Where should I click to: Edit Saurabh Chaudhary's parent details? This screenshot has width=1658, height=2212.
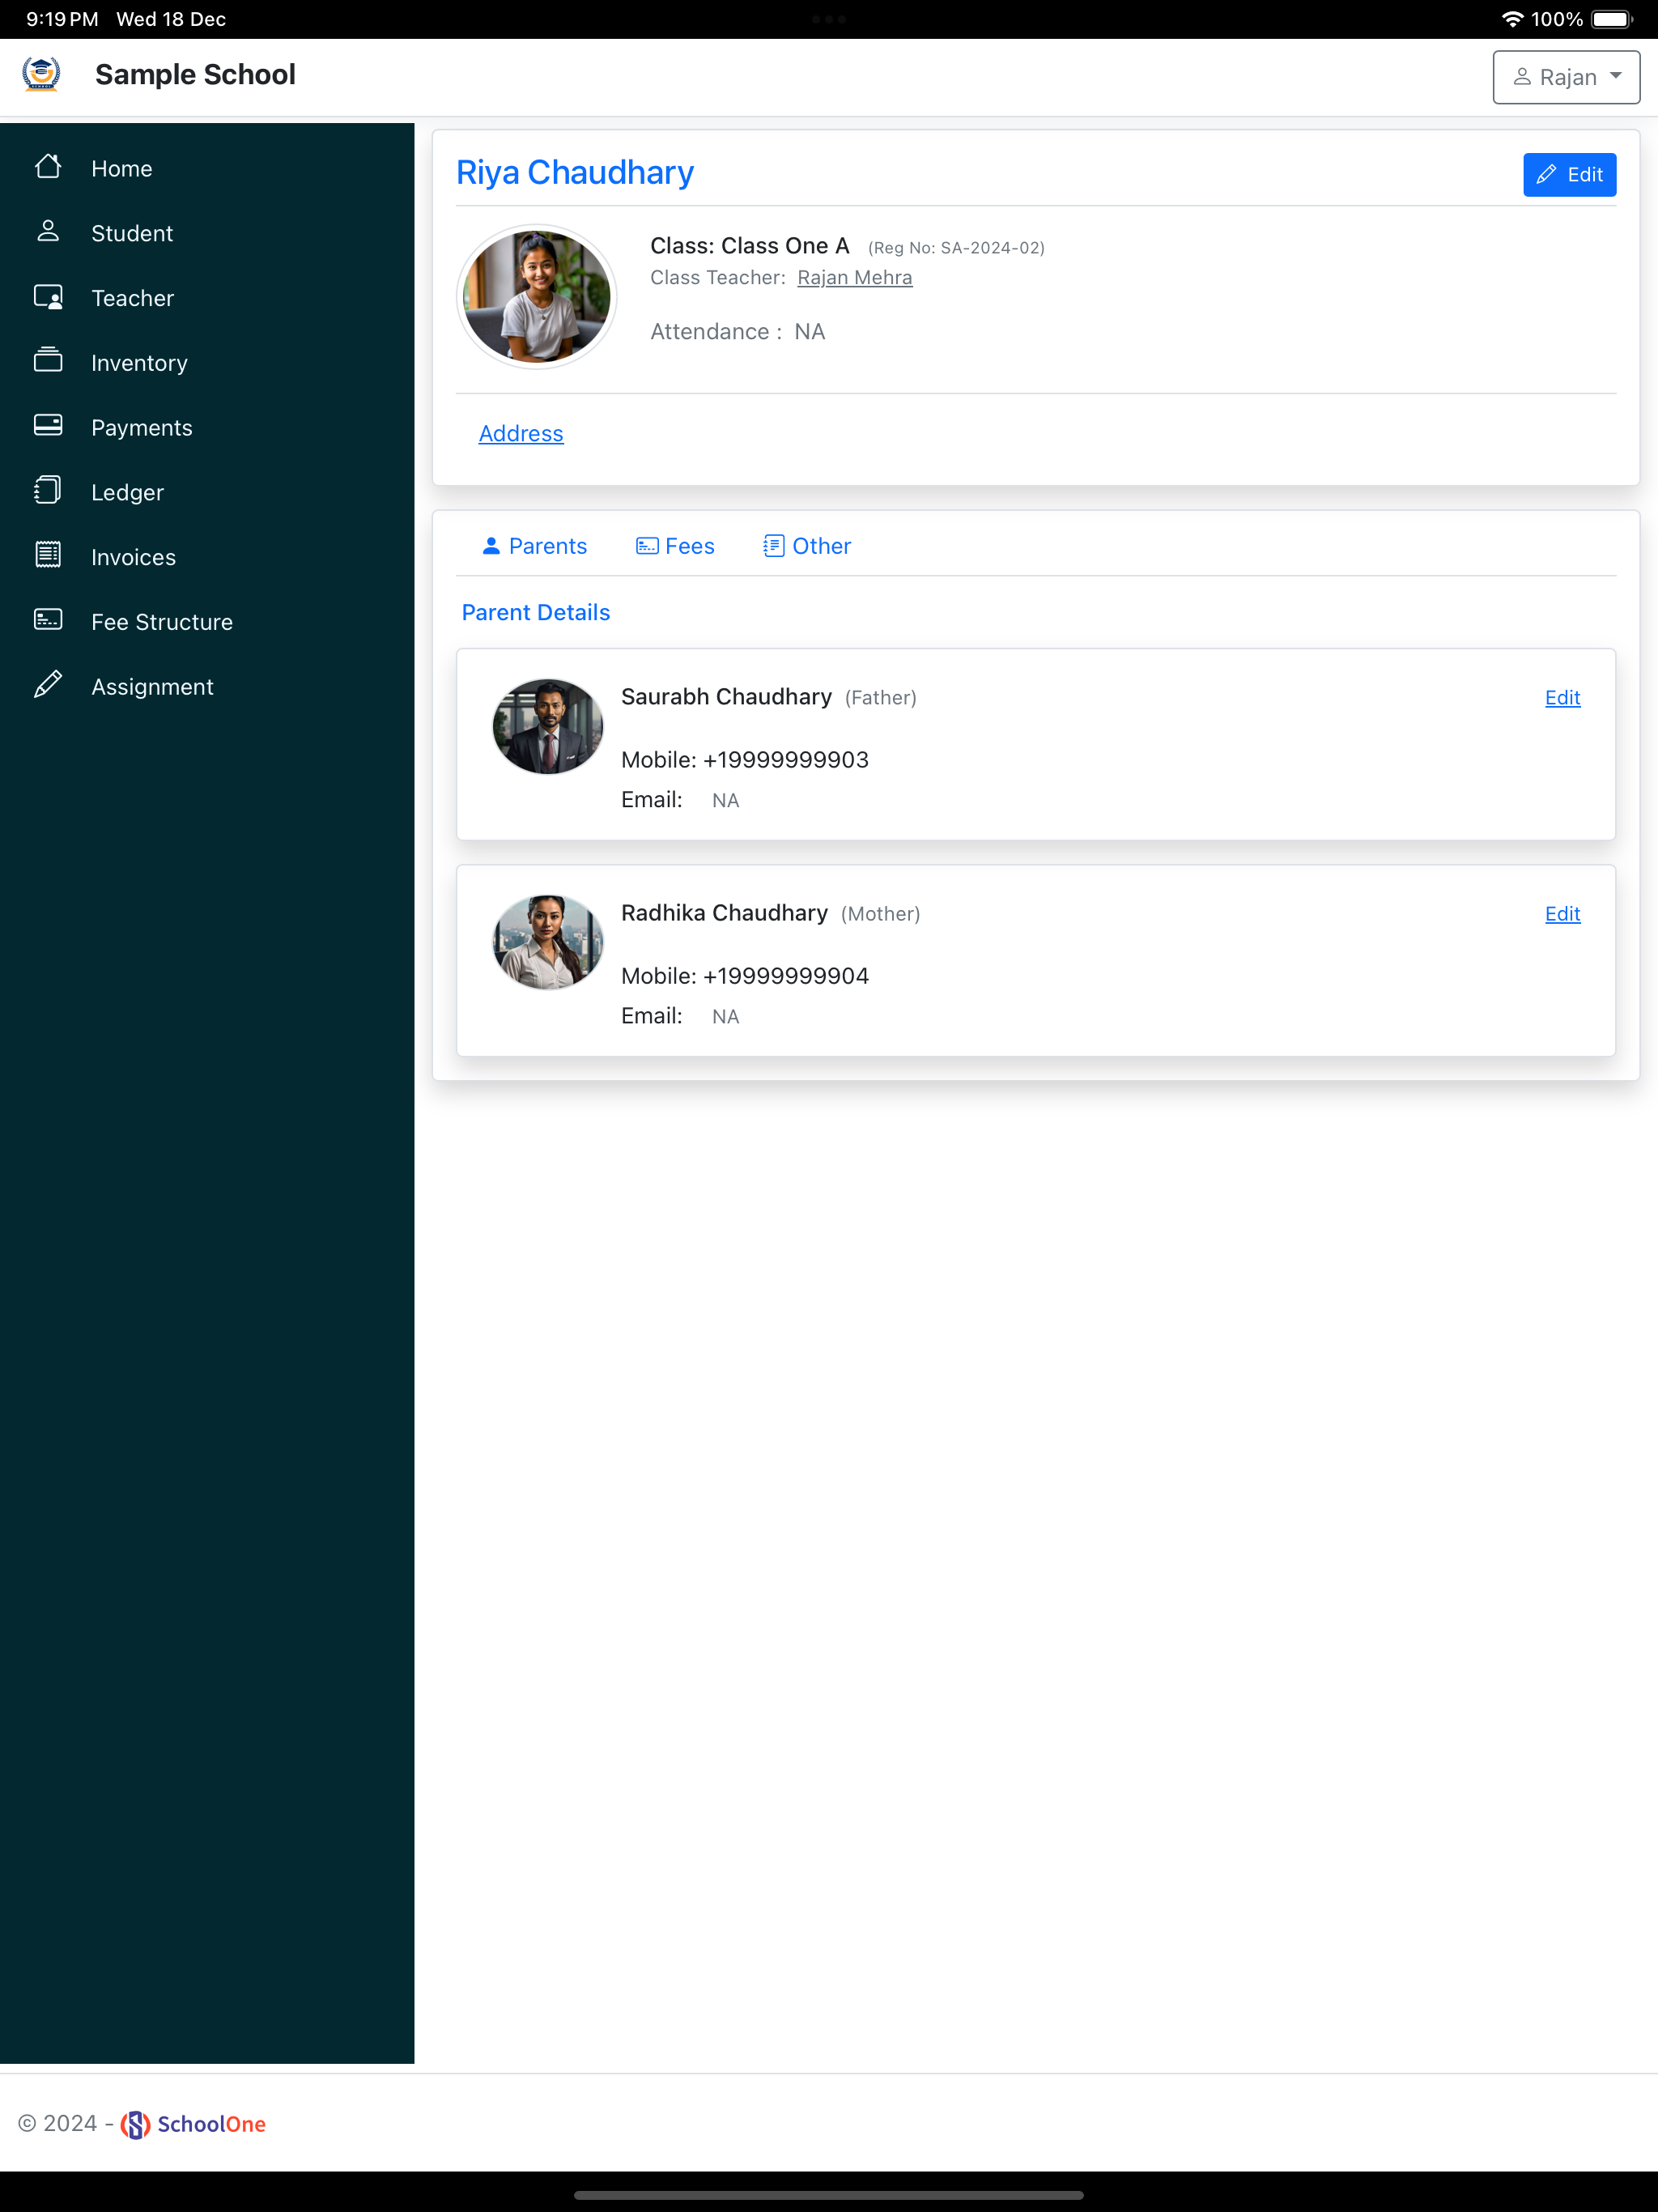(1562, 697)
